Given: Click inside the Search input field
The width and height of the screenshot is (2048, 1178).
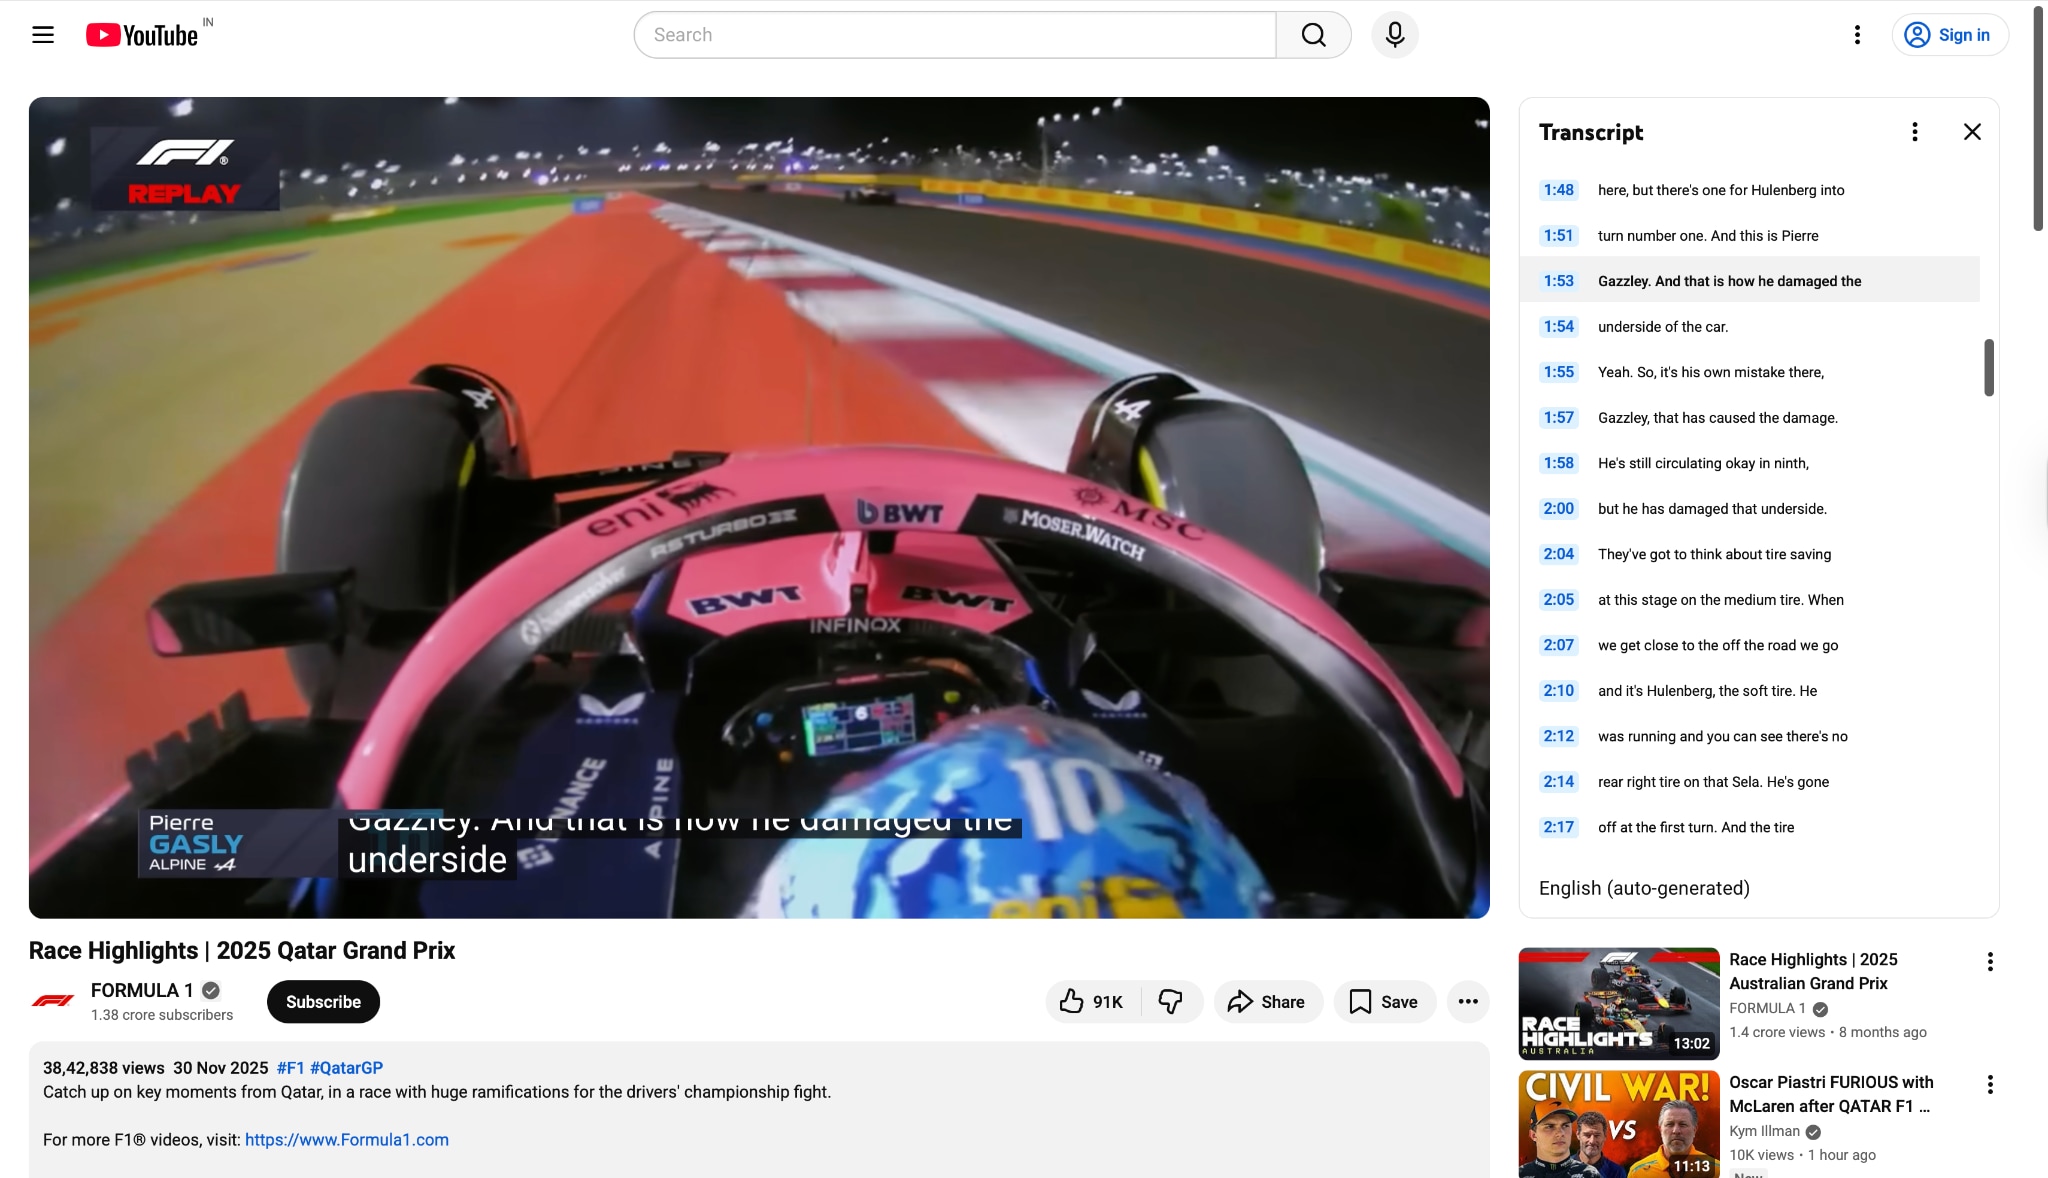Looking at the screenshot, I should [x=950, y=34].
